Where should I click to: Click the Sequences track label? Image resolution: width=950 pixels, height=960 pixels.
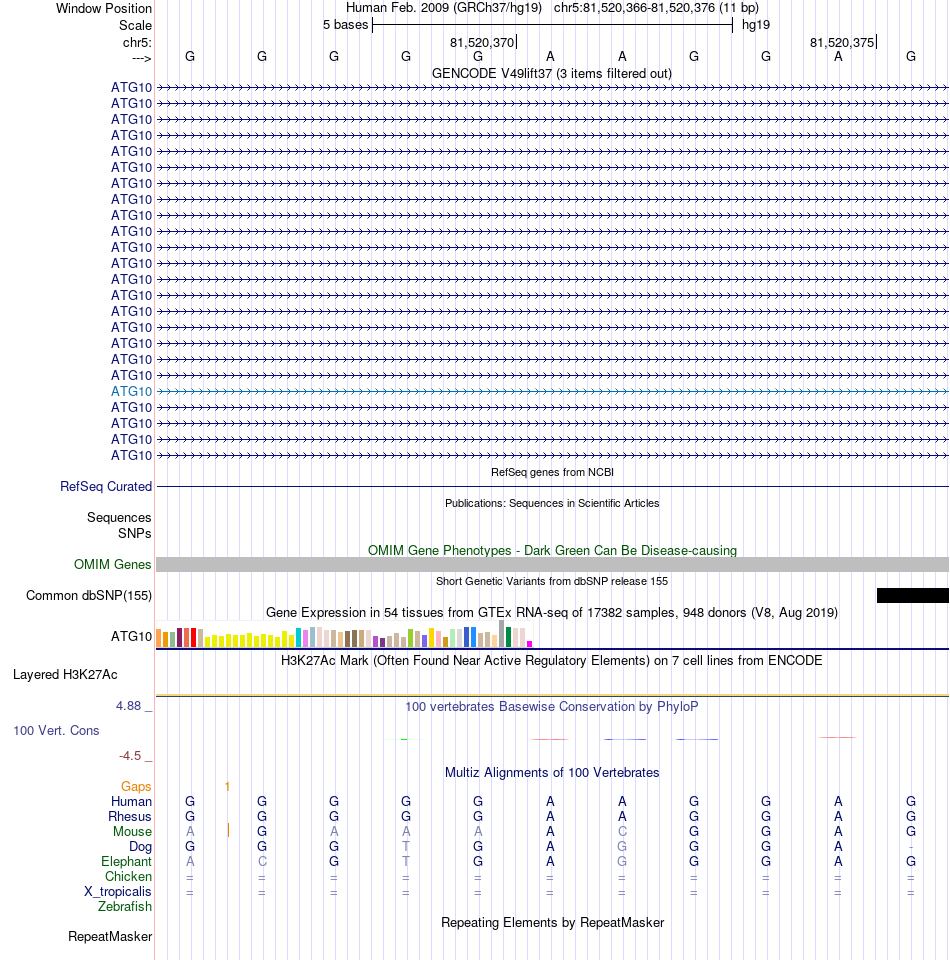(x=119, y=517)
